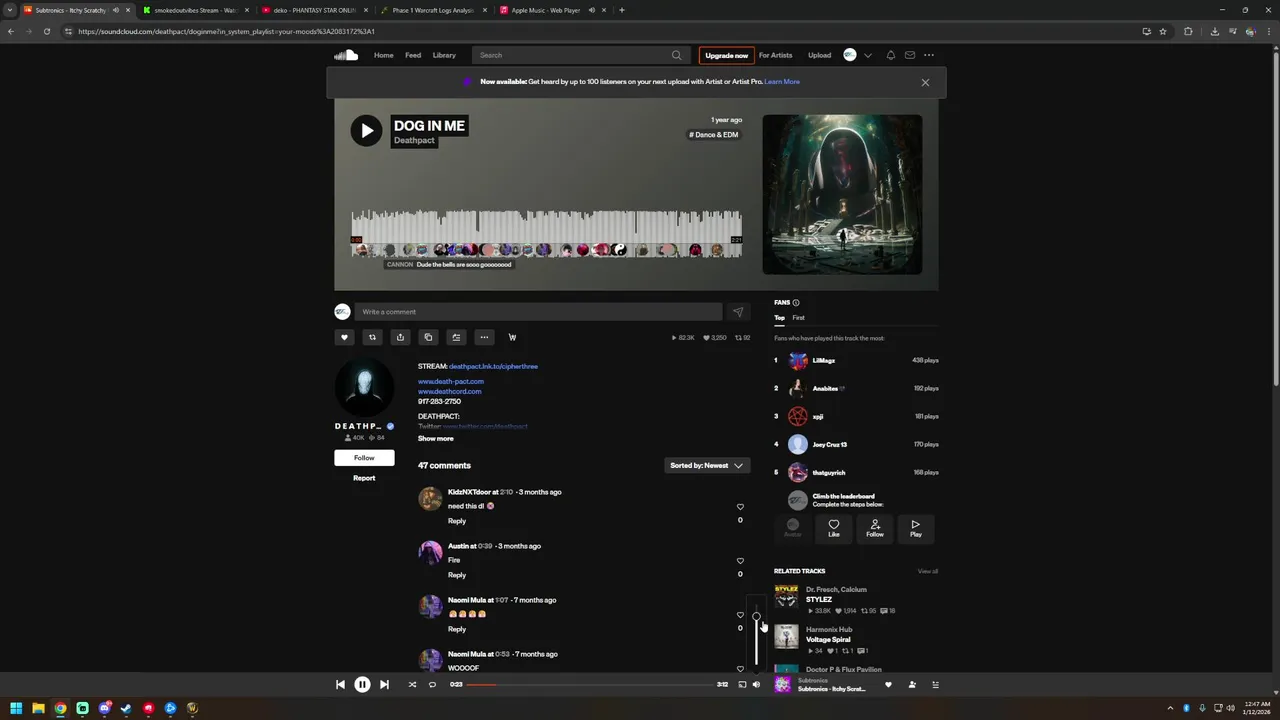1280x720 pixels.
Task: Copy the track link icon
Action: tap(428, 337)
